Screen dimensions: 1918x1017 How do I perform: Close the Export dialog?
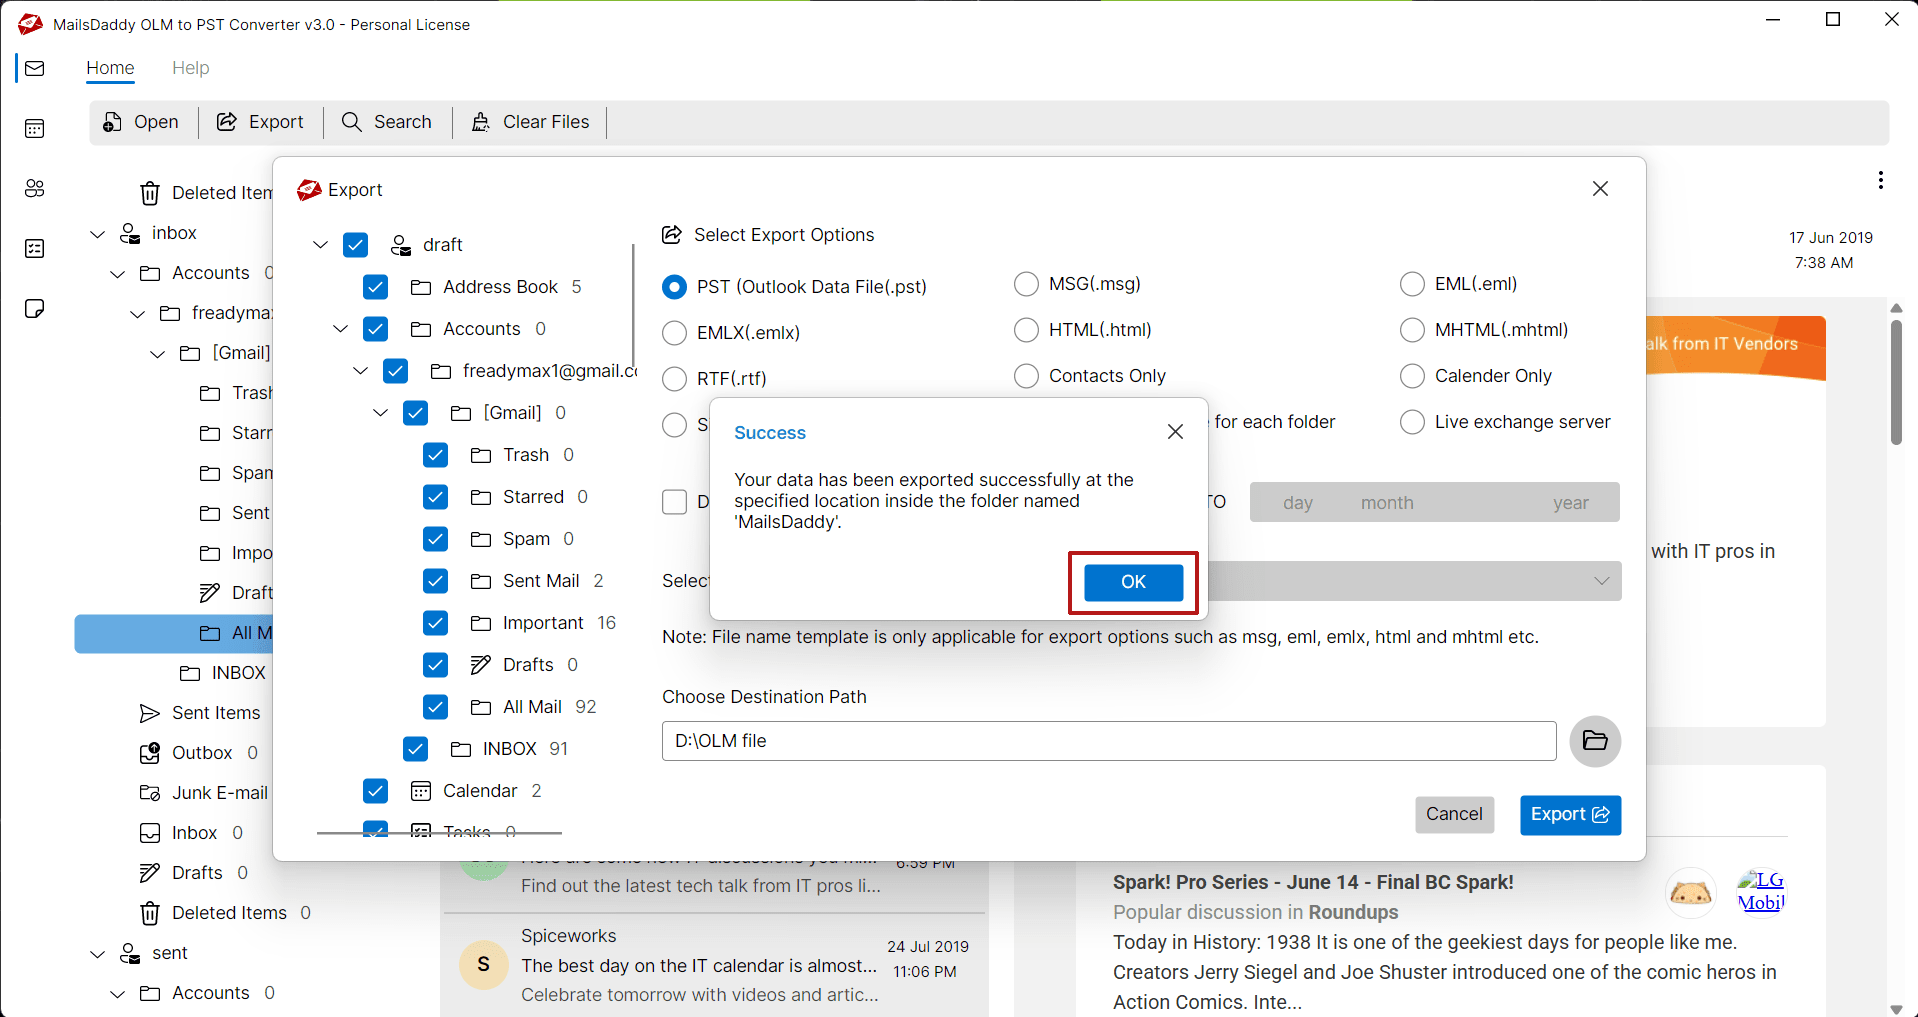[1600, 189]
